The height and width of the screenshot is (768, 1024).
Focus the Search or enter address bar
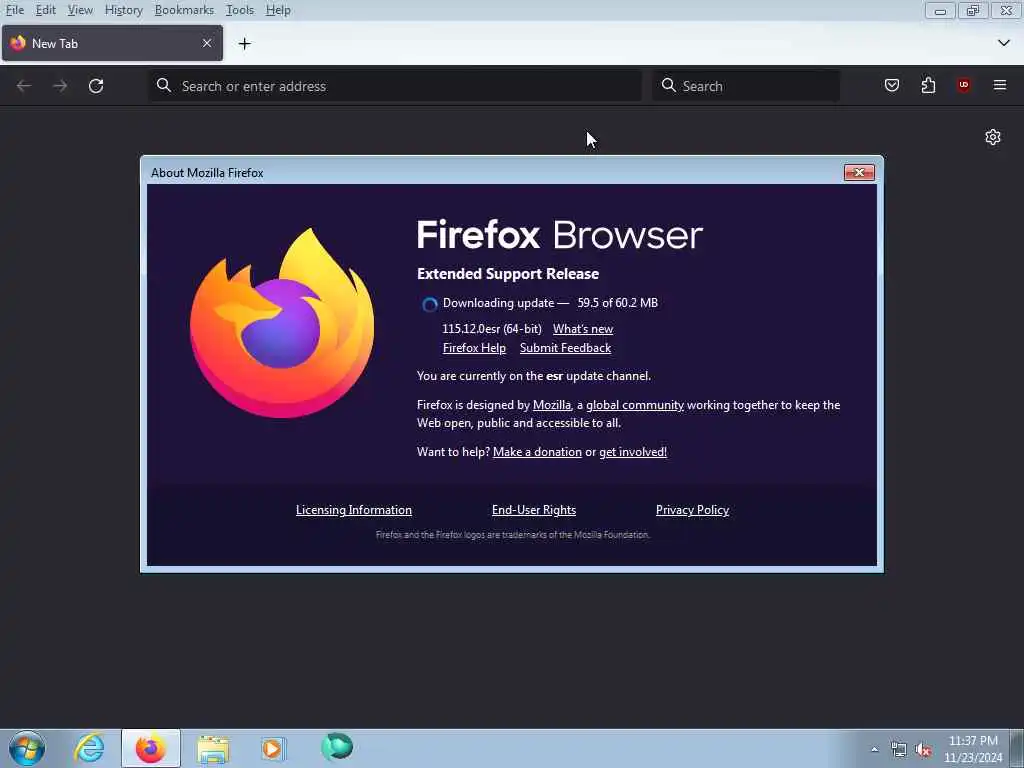[x=395, y=86]
